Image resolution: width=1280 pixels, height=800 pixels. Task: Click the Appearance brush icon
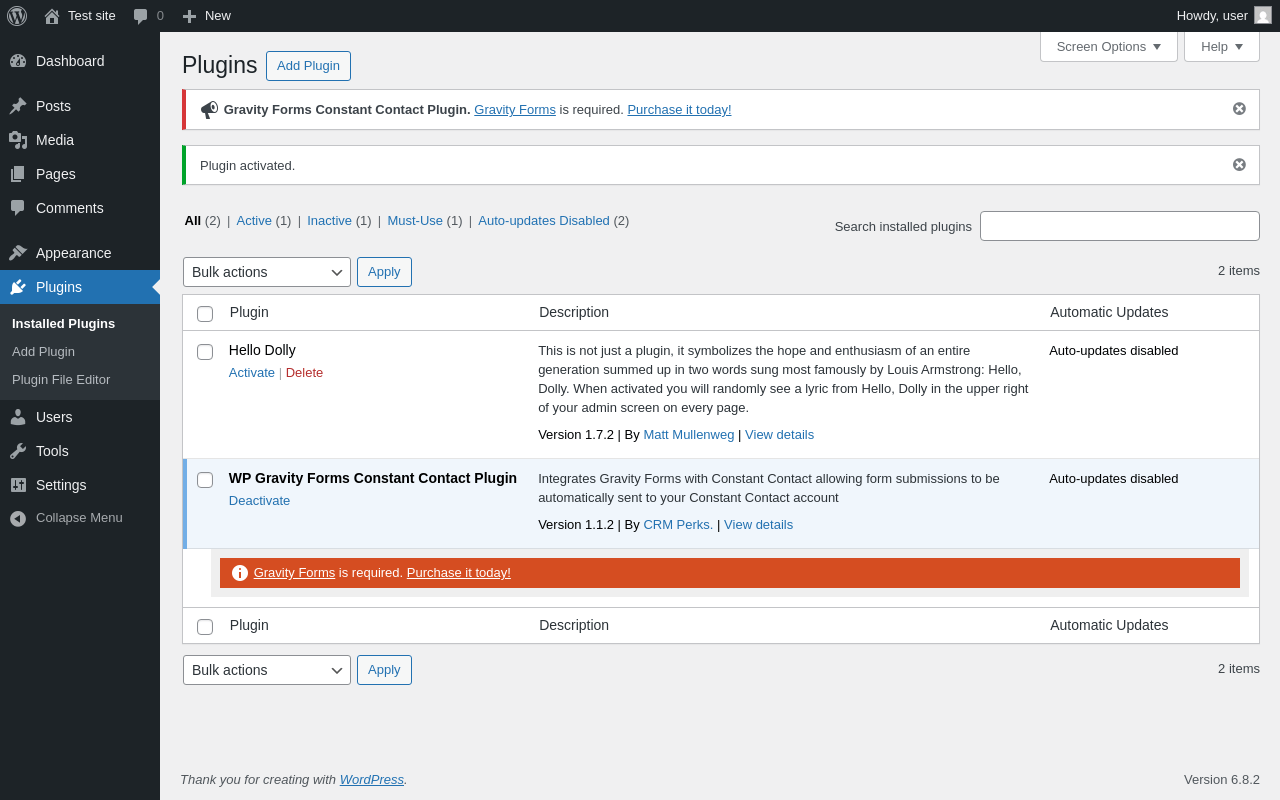18,253
